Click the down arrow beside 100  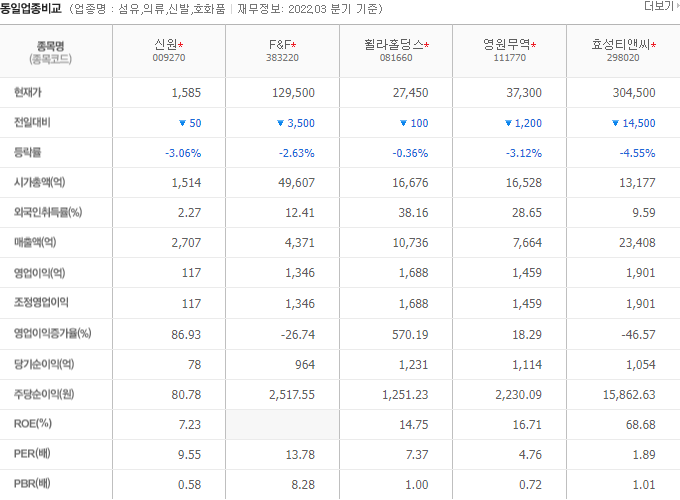click(x=403, y=123)
